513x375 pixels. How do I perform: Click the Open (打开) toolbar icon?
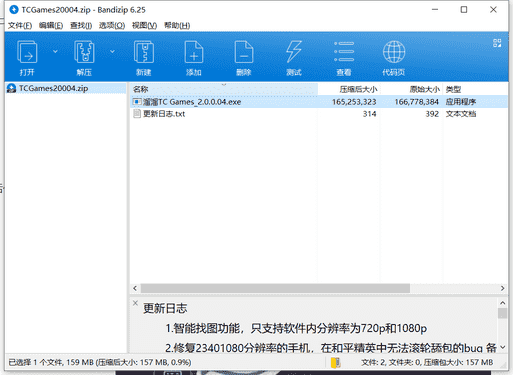[x=27, y=52]
